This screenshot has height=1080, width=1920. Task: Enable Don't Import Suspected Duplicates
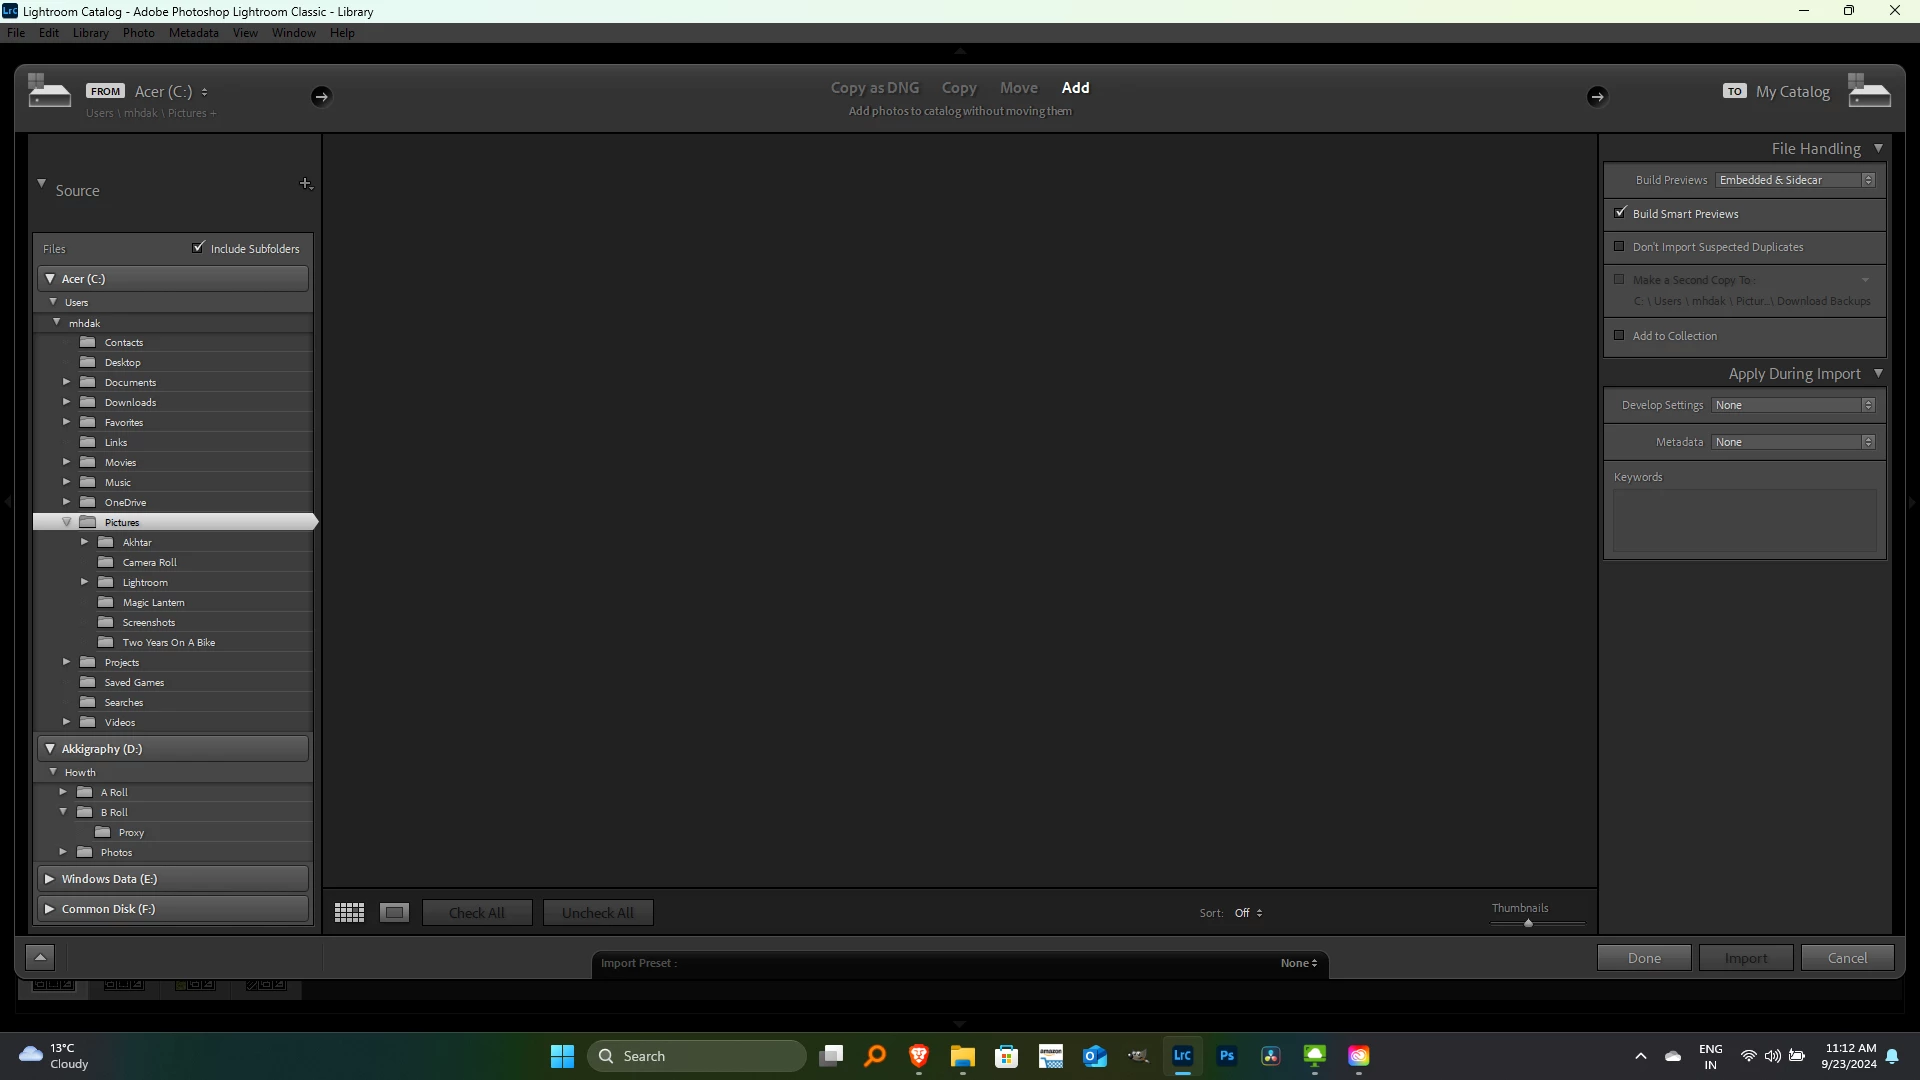[1620, 247]
